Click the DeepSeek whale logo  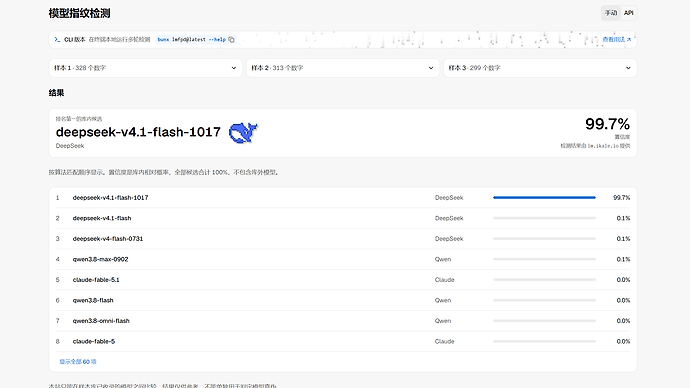coord(243,132)
